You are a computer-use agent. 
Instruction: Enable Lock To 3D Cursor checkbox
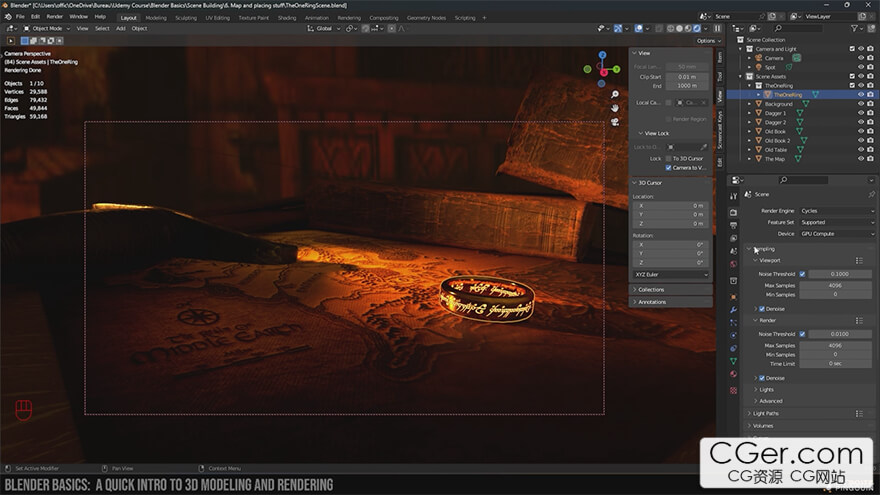pos(668,159)
